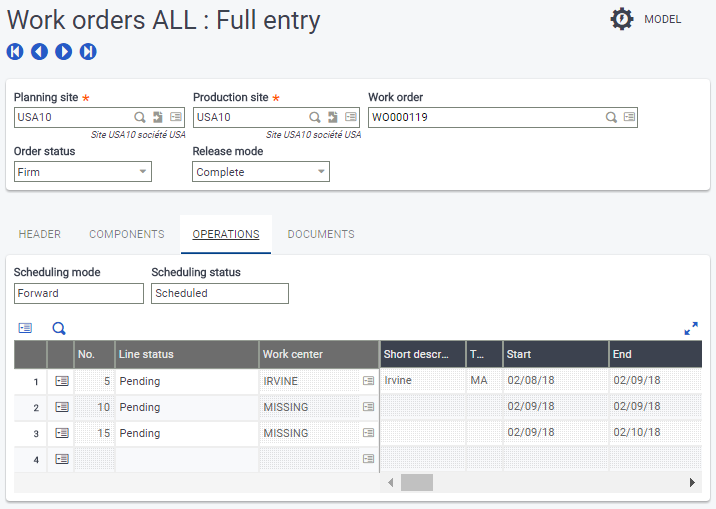
Task: Click the Work order input field
Action: [x=485, y=117]
